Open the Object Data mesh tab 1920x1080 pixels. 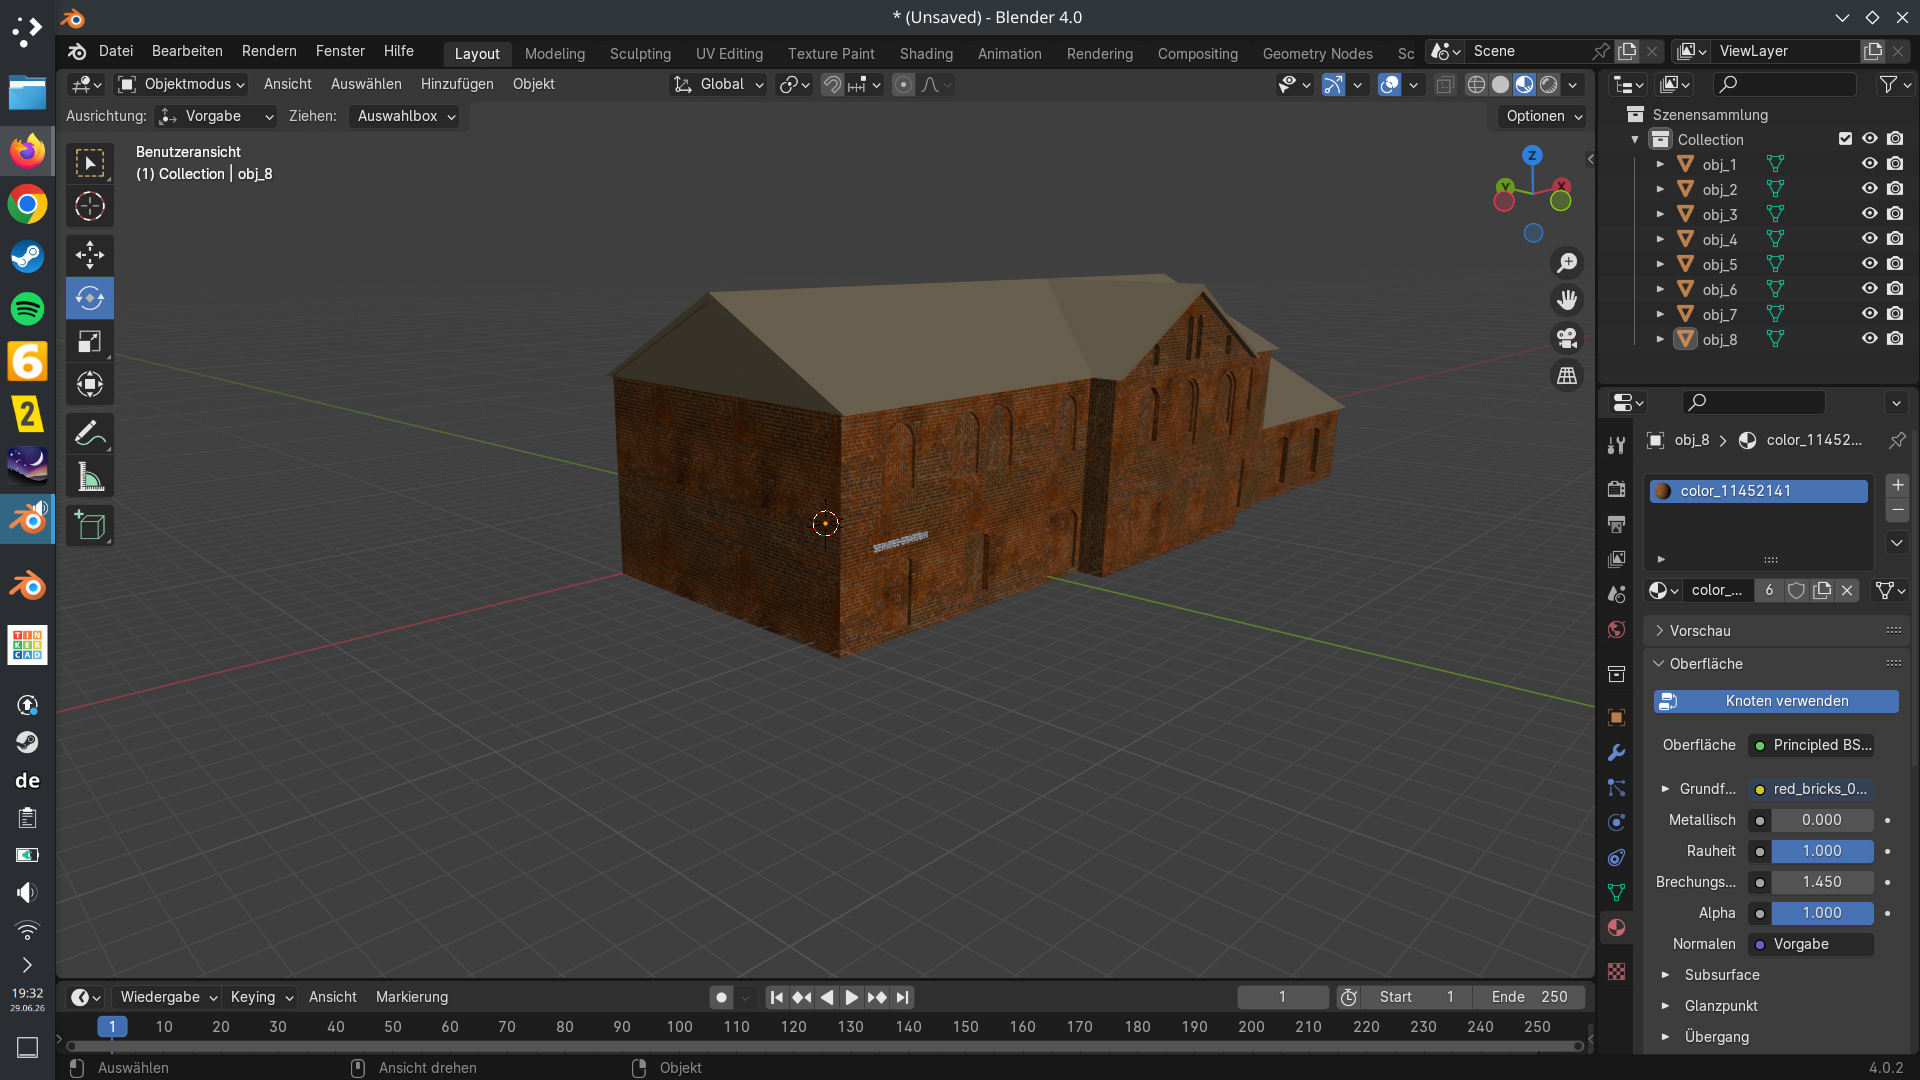click(1616, 892)
